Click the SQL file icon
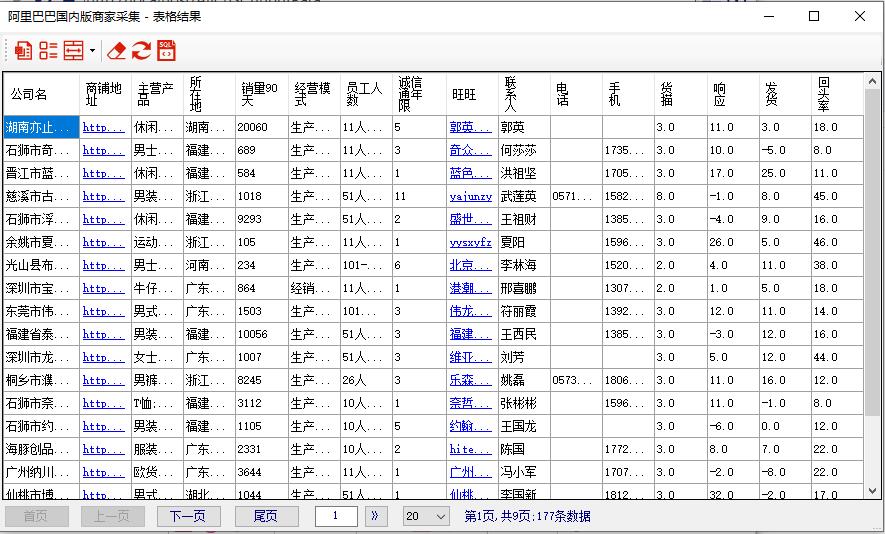 click(166, 50)
